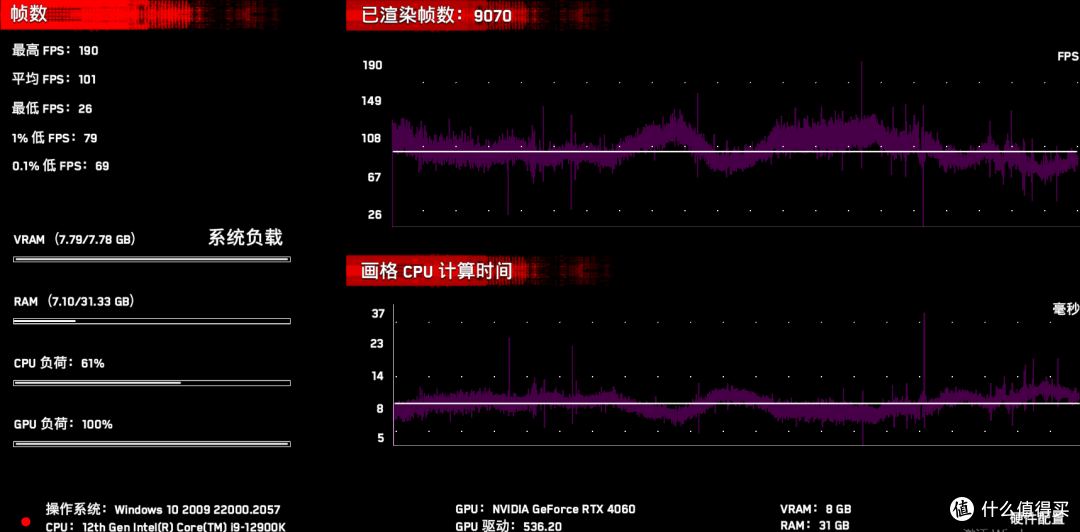Screen dimensions: 1080x532
Task: Click the GPU 负荷：100% label
Action: pyautogui.click(x=63, y=424)
